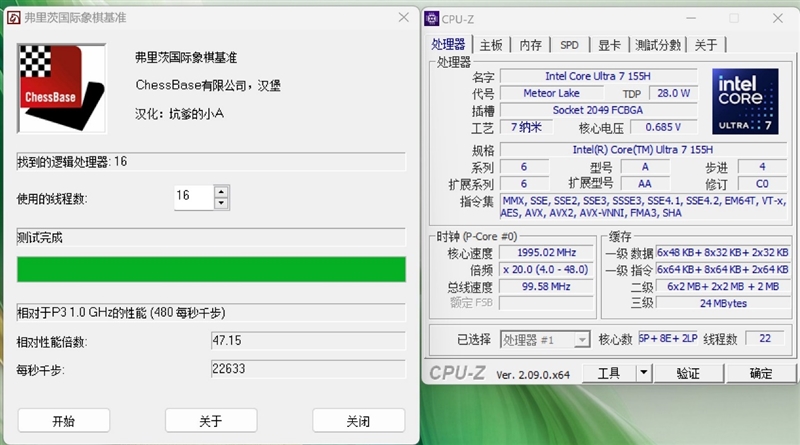Minimize the CPU-Z window
The width and height of the screenshot is (800, 445).
(691, 18)
